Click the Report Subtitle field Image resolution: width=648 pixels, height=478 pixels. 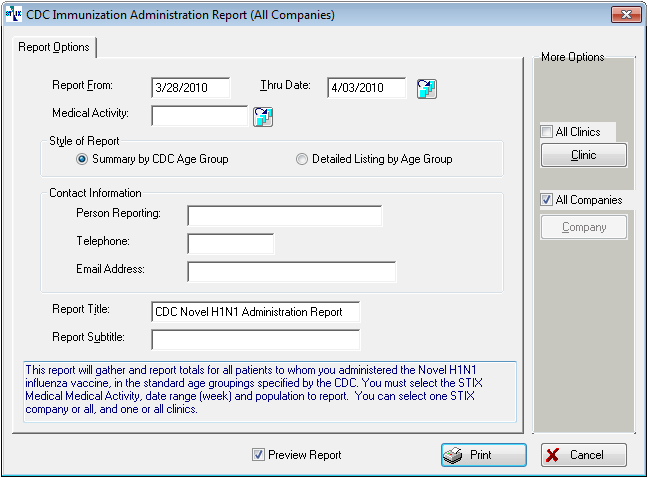[255, 340]
